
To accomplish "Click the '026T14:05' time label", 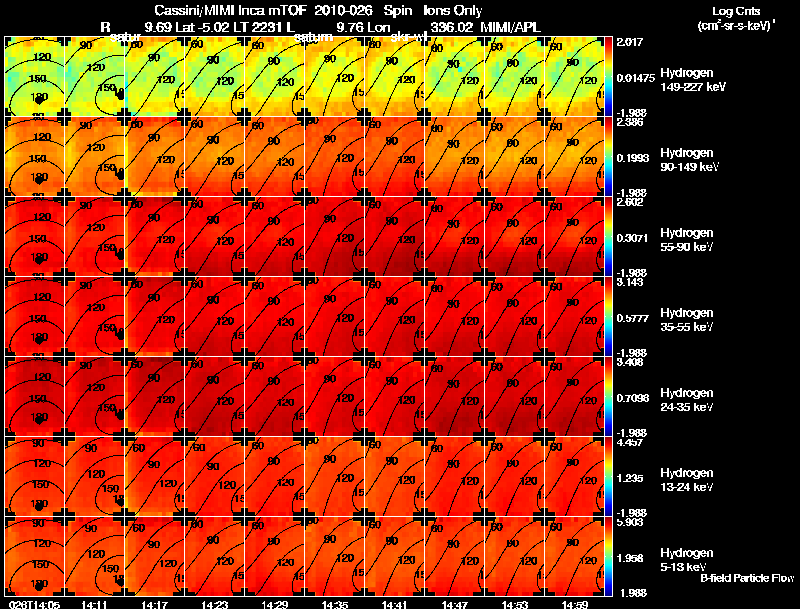I will tap(34, 605).
